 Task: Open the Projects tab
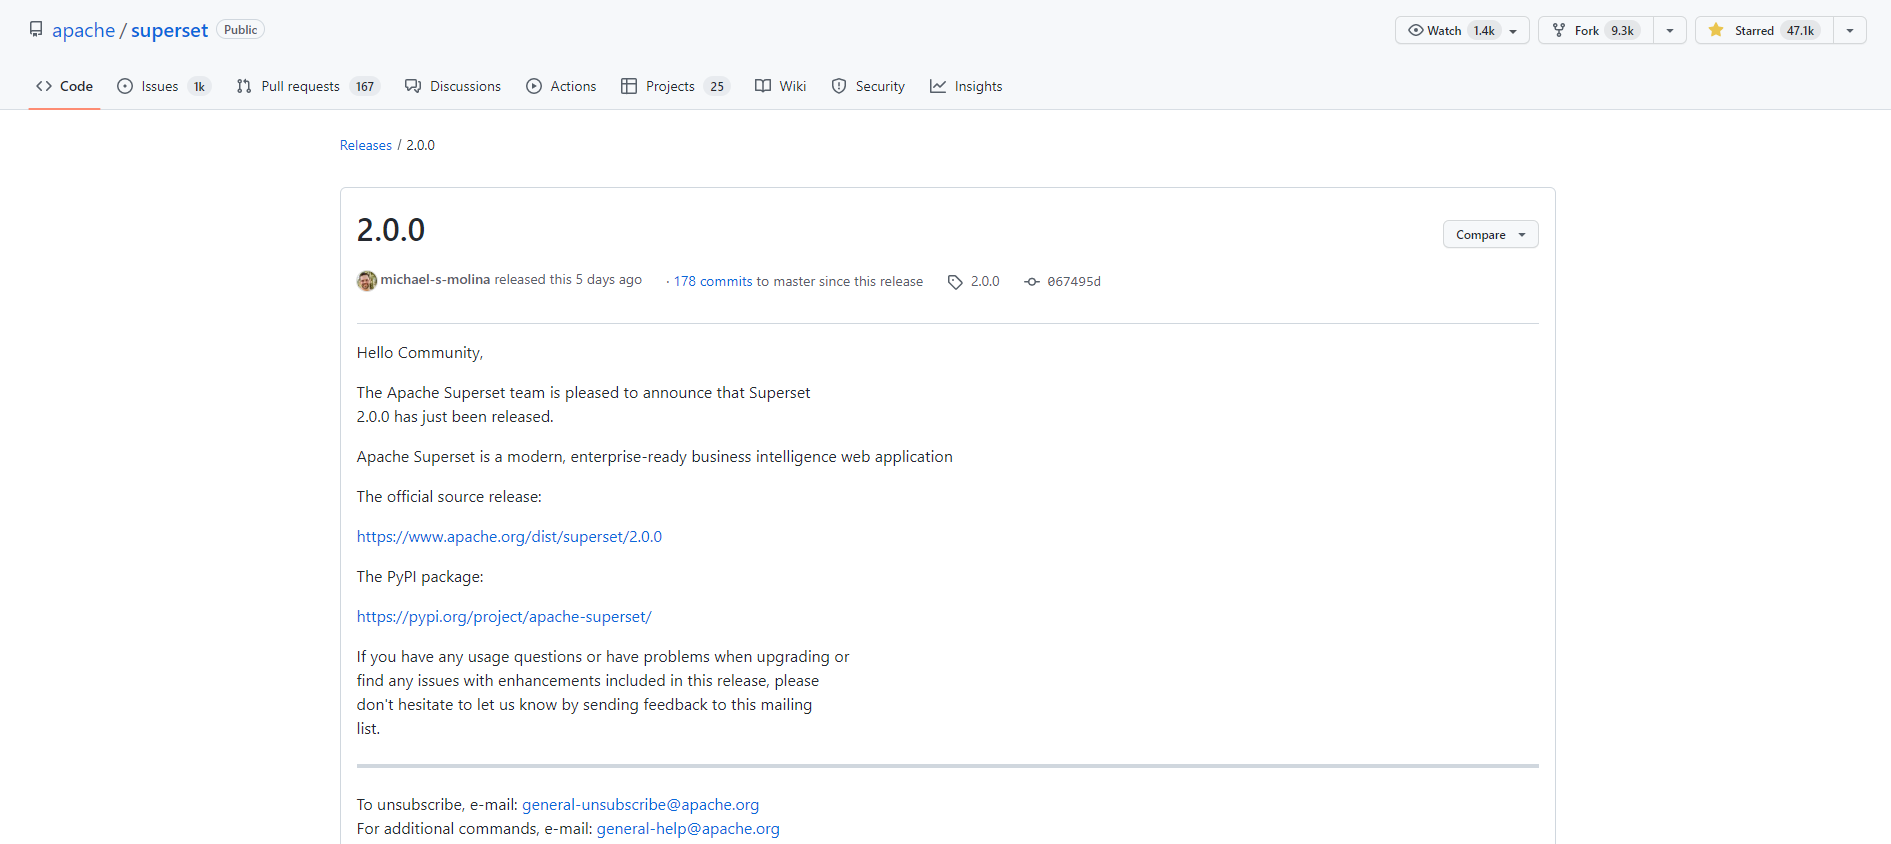(x=676, y=86)
